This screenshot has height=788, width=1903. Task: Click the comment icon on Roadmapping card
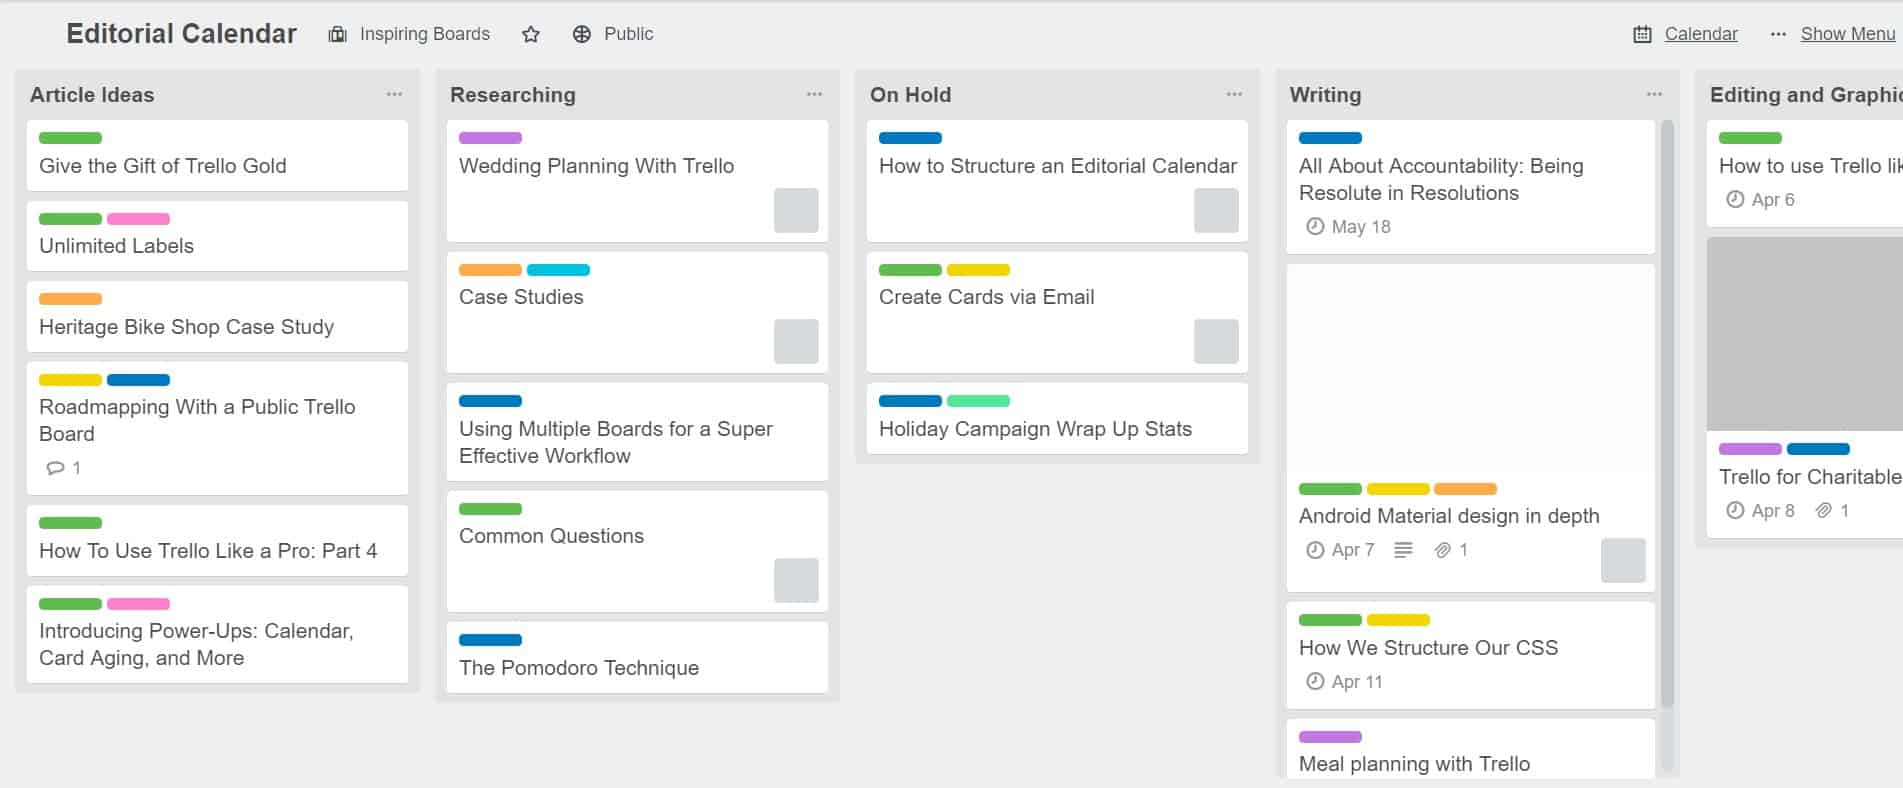pos(55,468)
